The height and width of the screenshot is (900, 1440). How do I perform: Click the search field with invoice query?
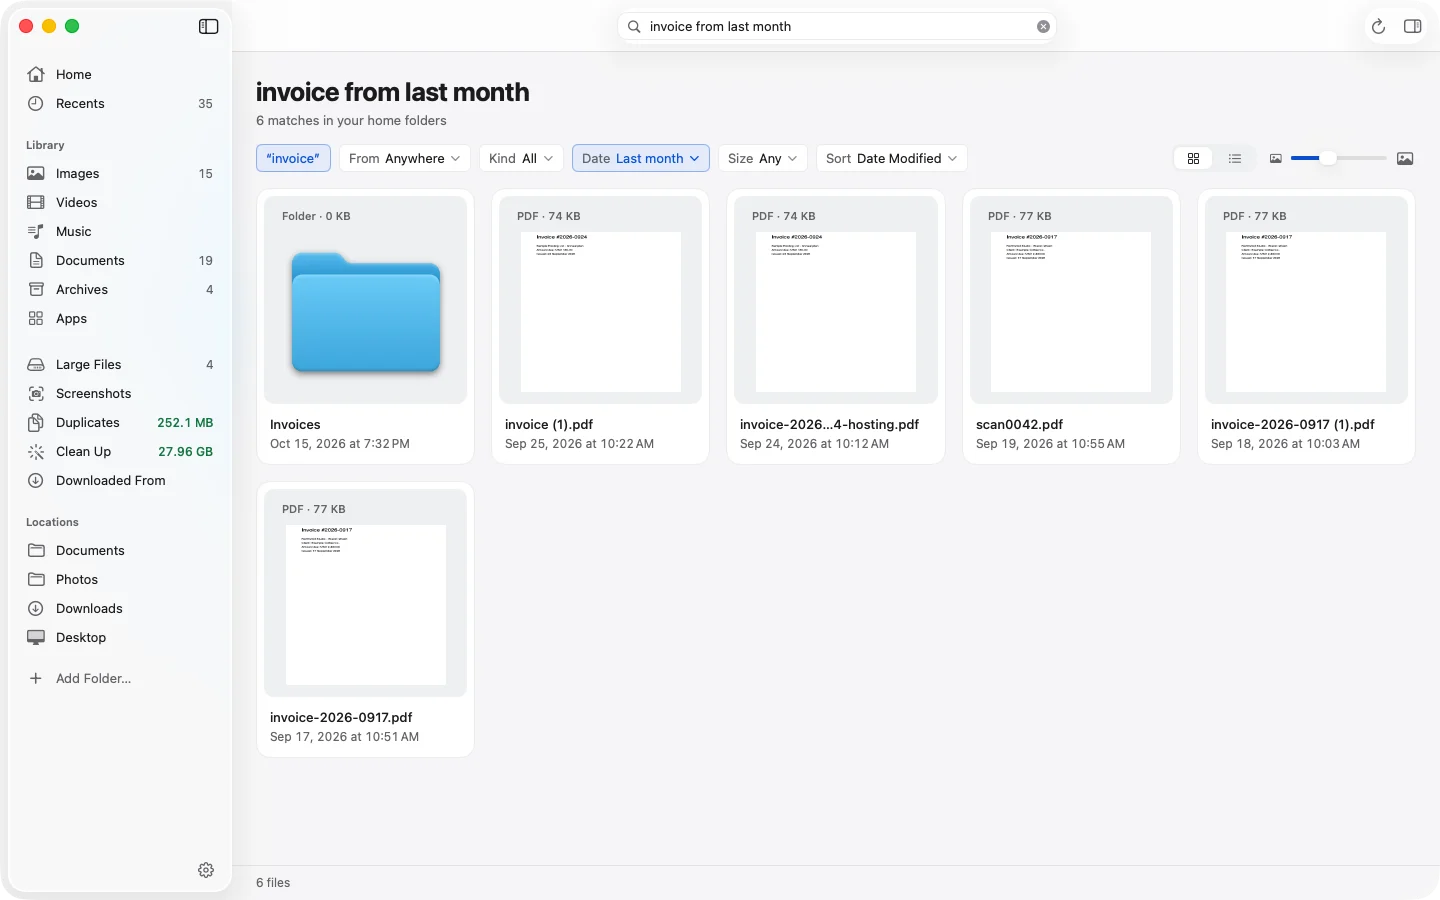(836, 27)
